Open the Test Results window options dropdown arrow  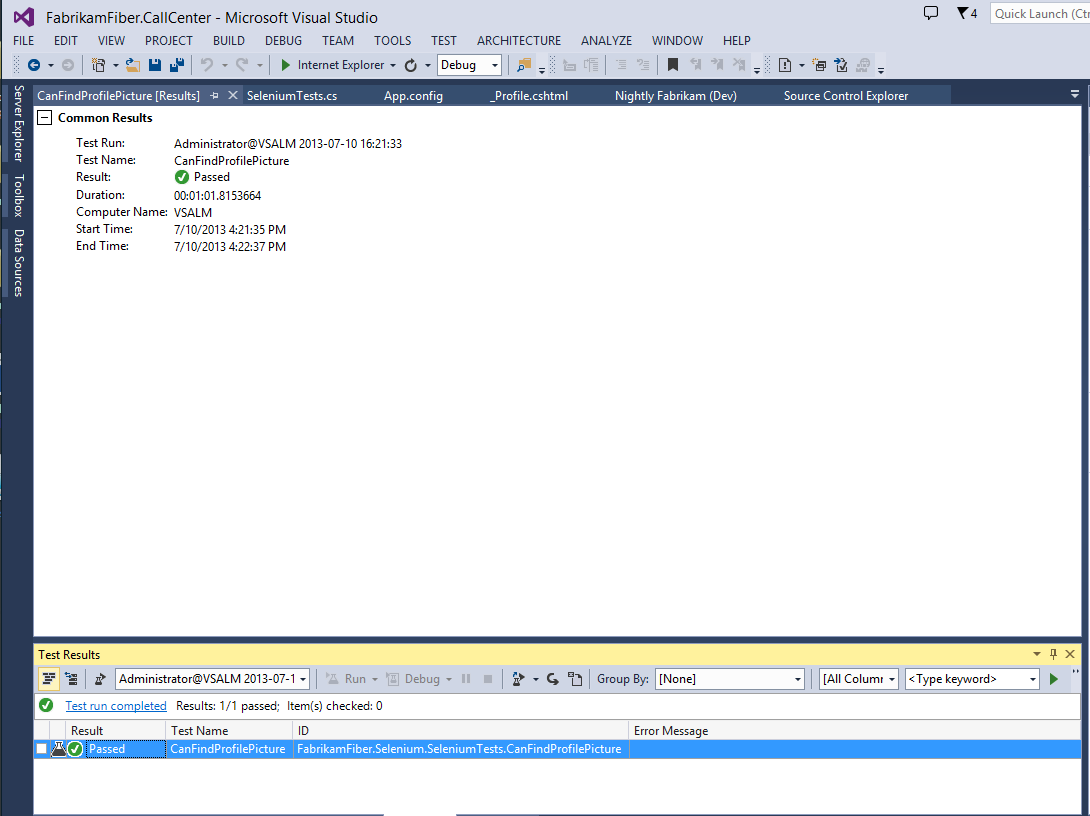[1036, 654]
